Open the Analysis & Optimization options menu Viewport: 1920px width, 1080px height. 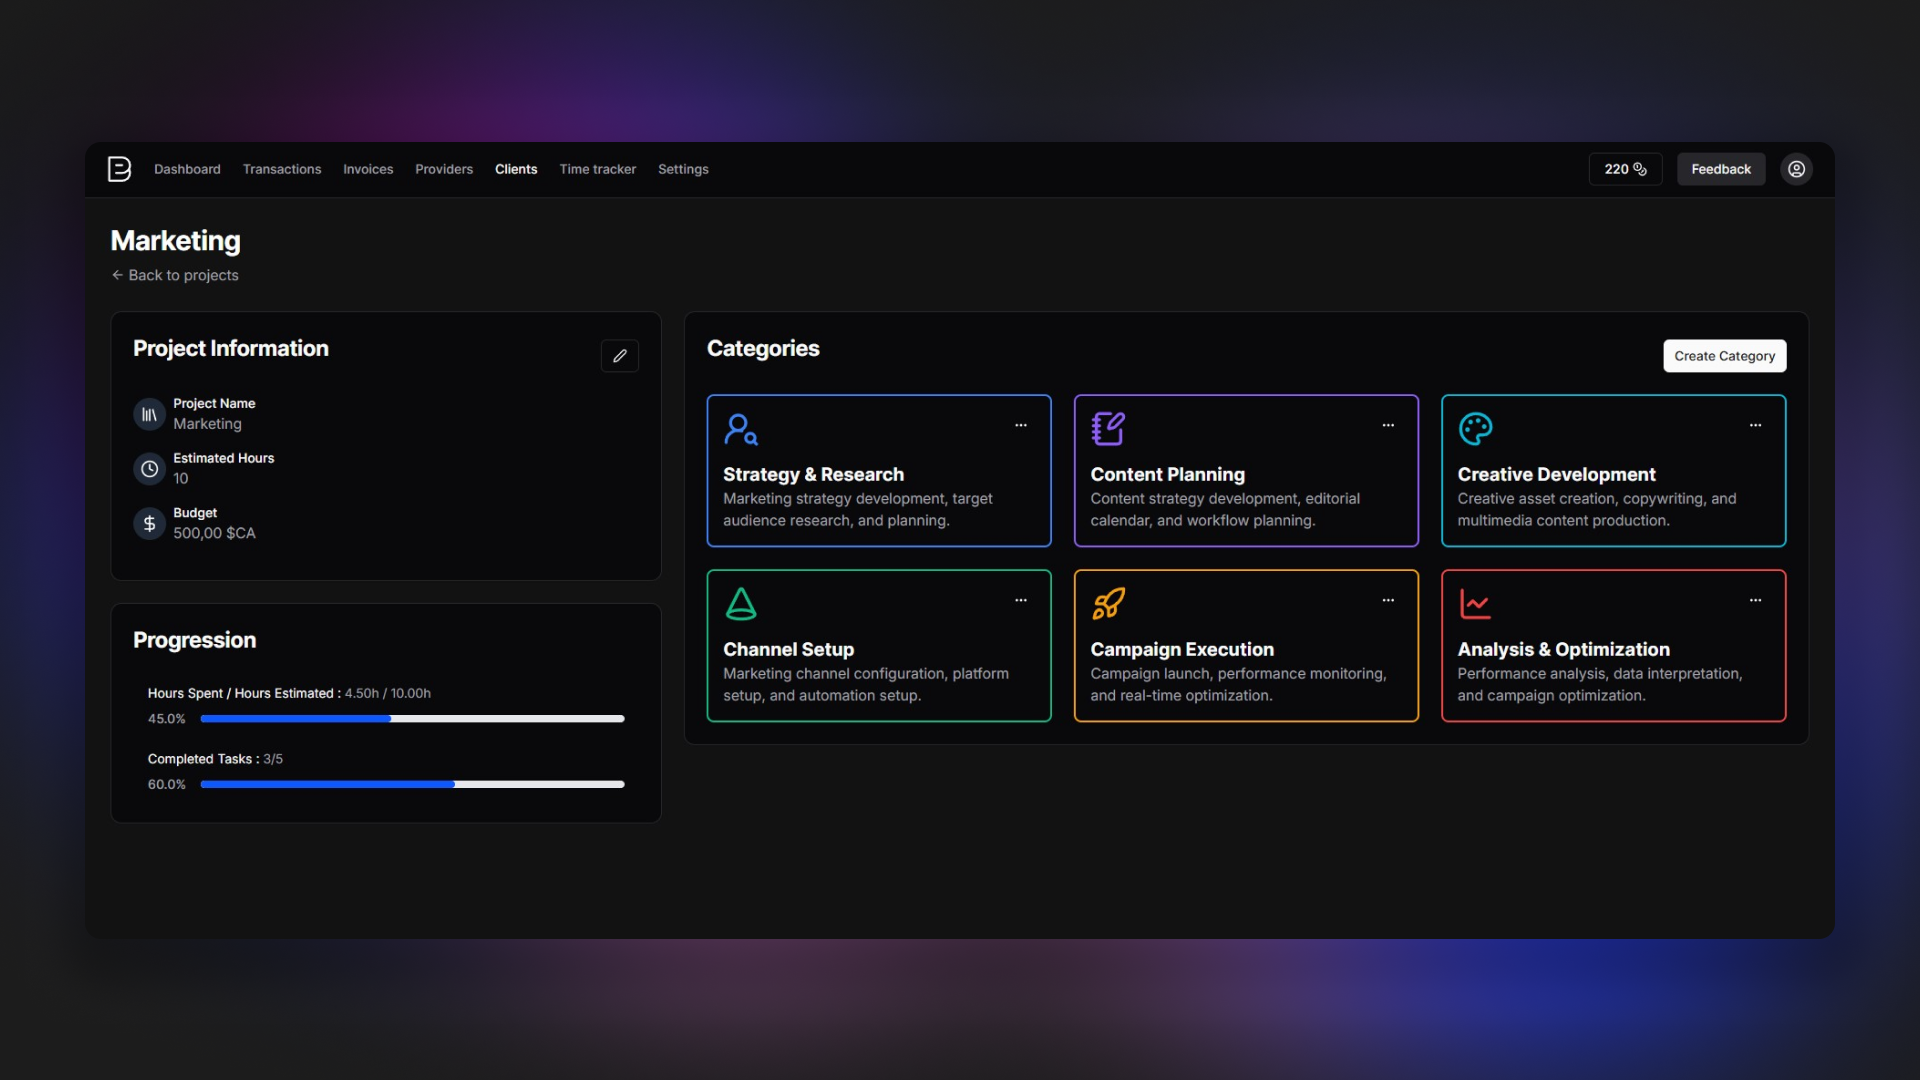(1756, 600)
